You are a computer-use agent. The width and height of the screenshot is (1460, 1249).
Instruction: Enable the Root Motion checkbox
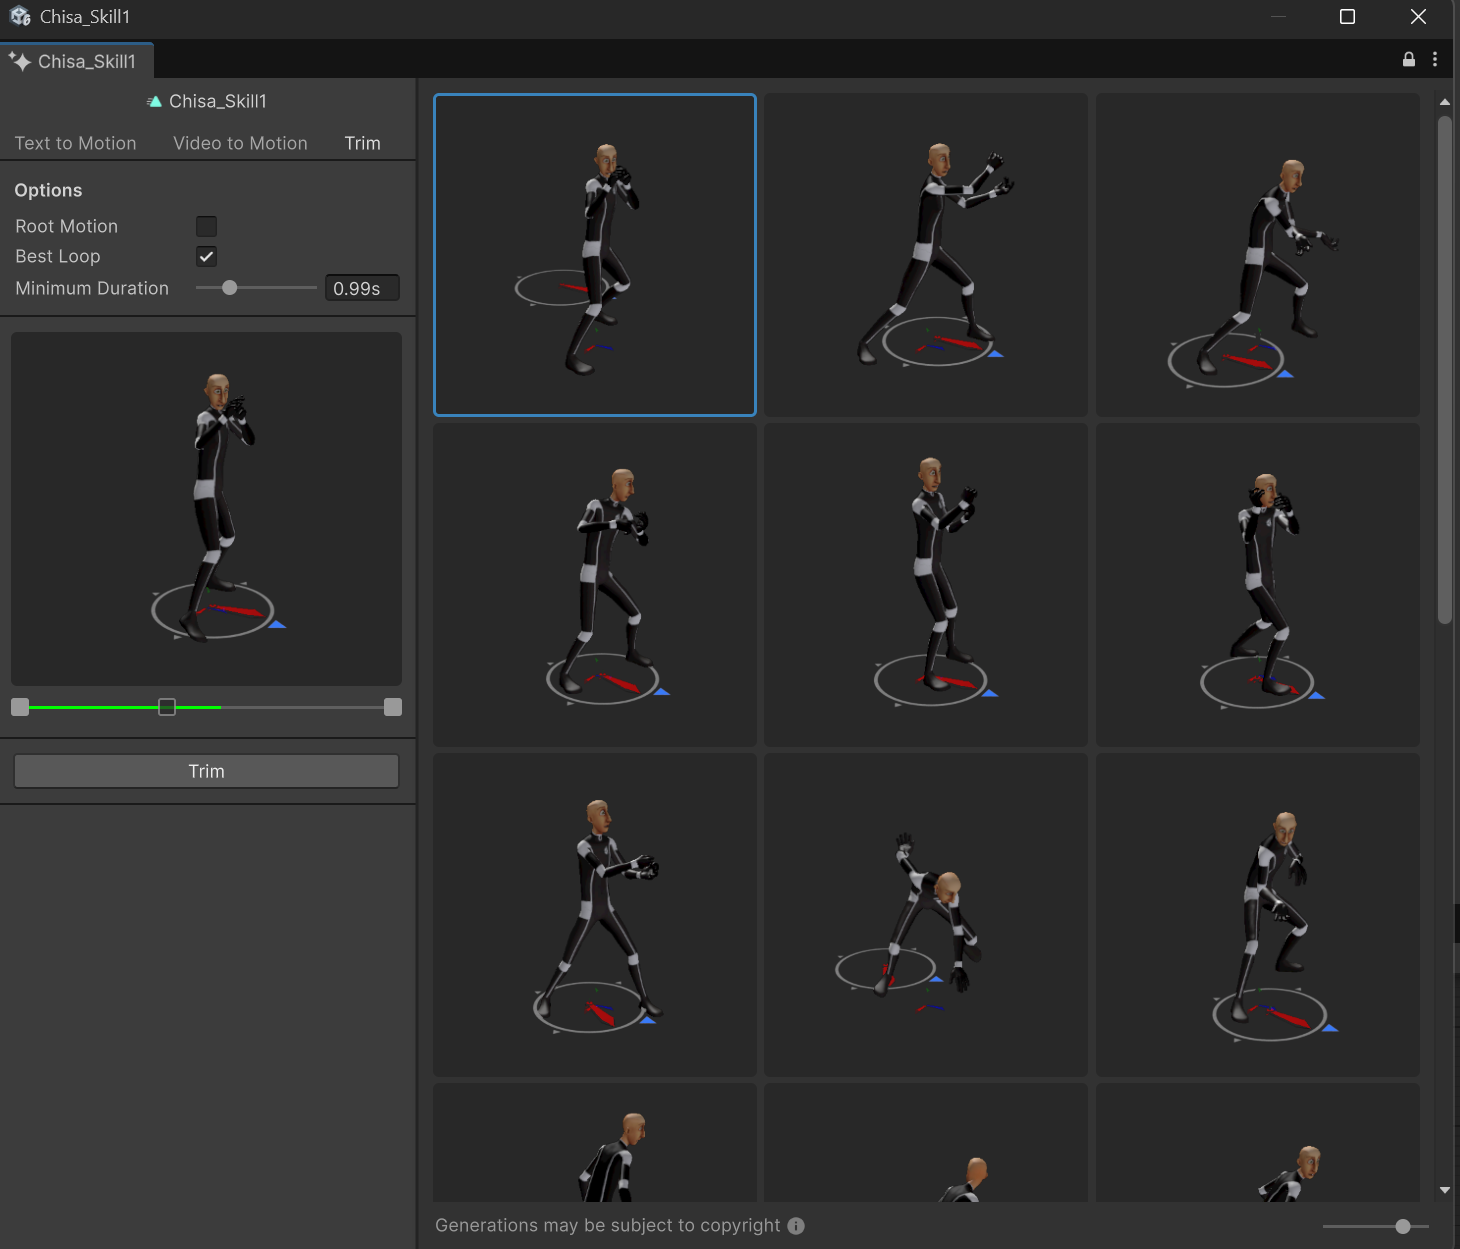click(206, 226)
